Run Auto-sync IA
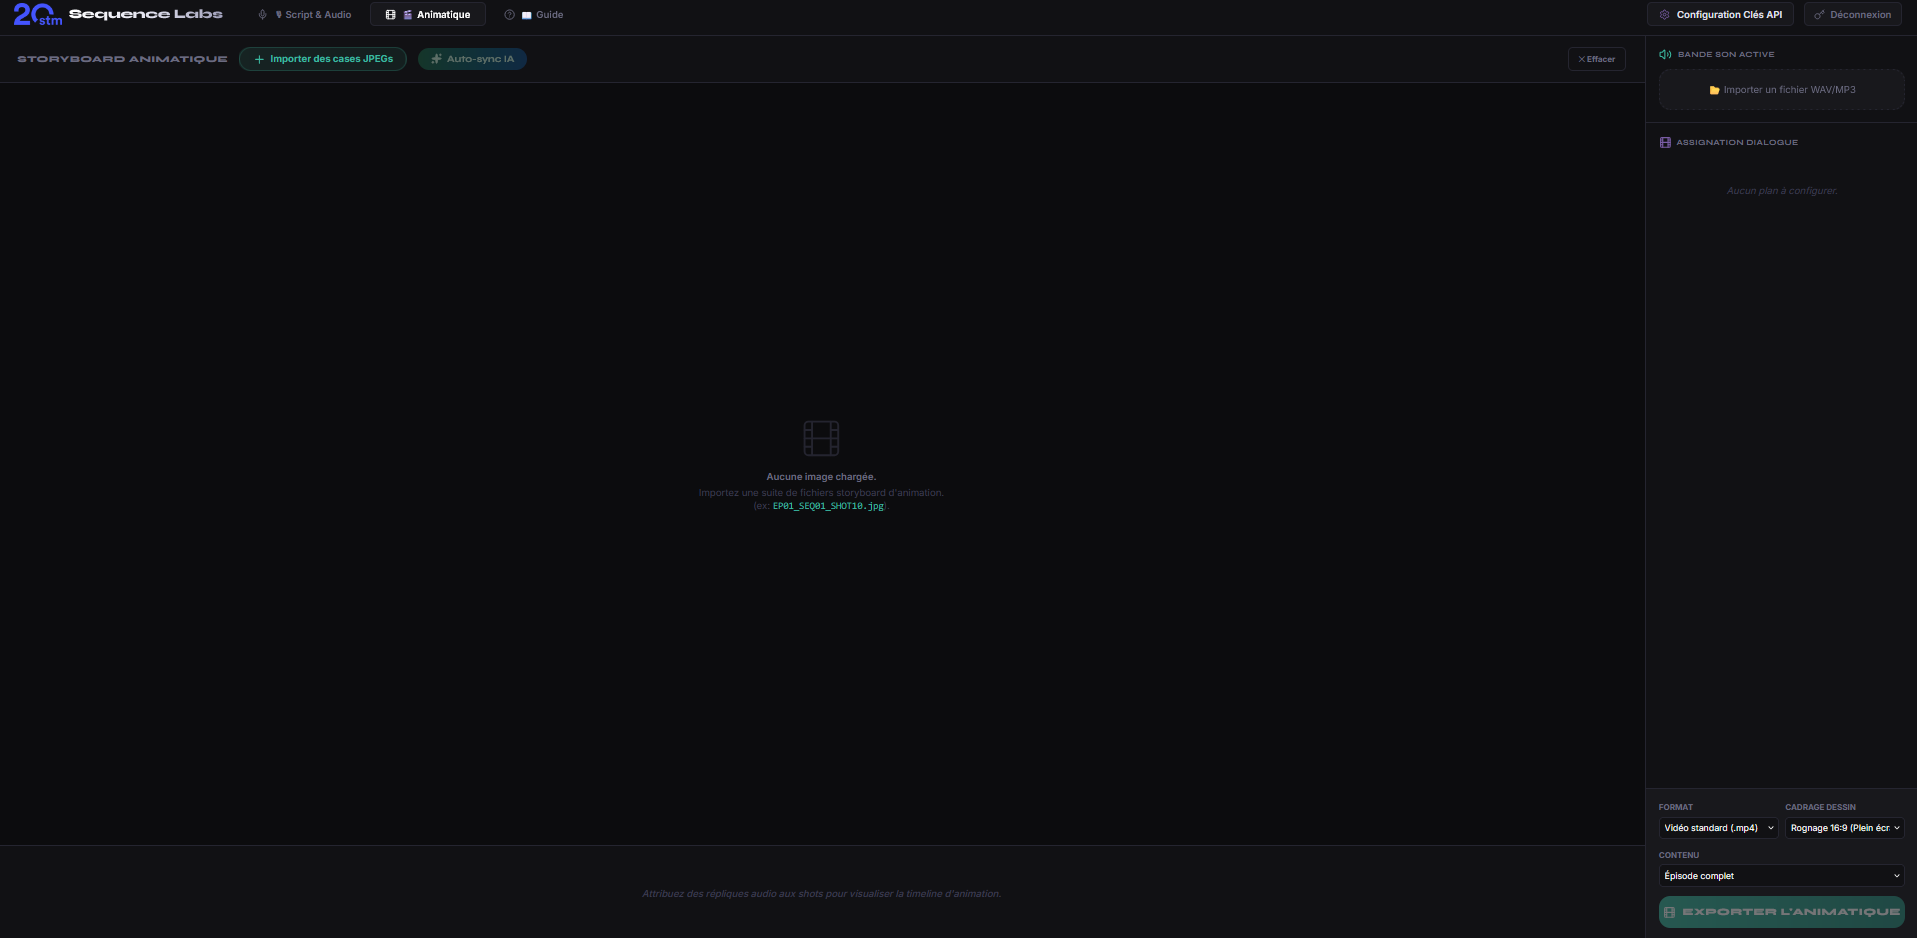The image size is (1917, 938). (x=472, y=59)
